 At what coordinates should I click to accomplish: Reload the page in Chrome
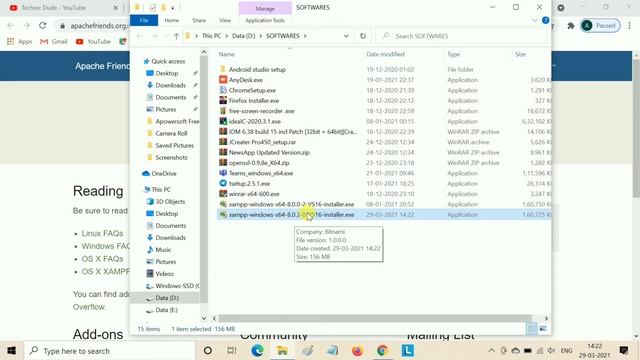tap(42, 25)
